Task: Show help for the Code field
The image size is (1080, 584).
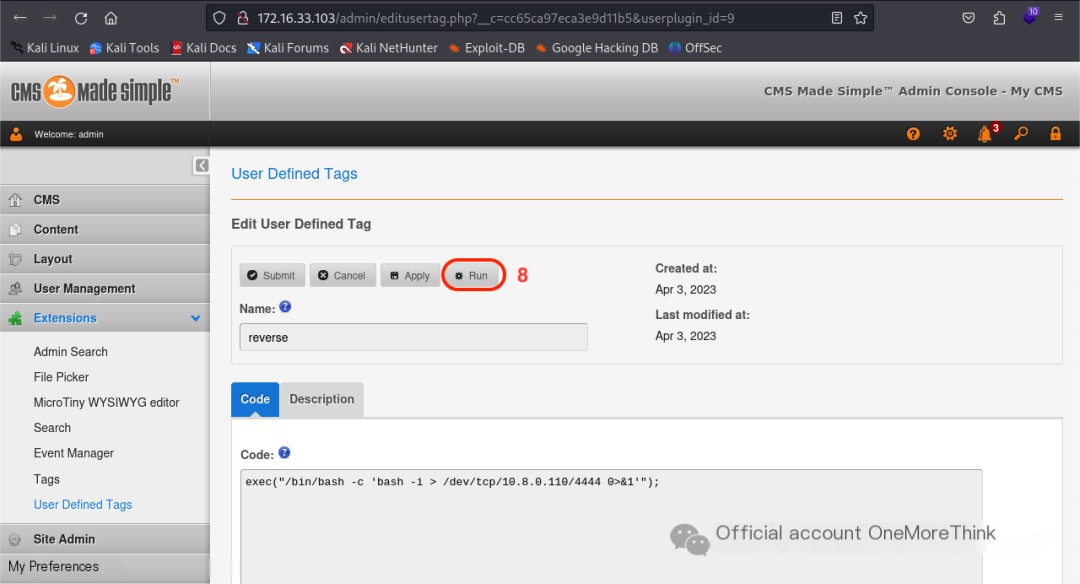Action: coord(284,452)
